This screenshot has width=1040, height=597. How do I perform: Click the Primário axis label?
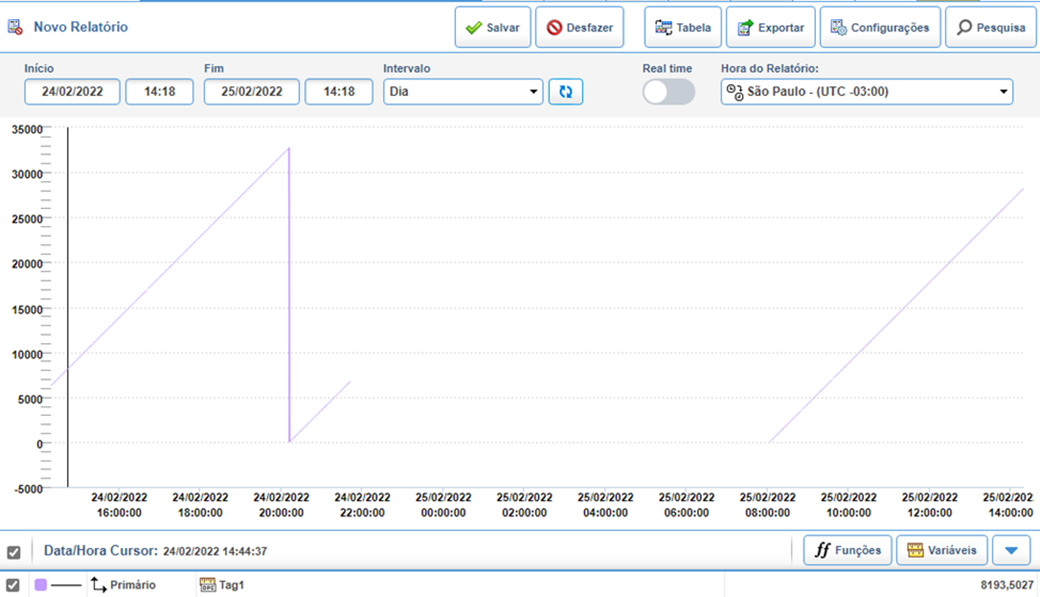tap(133, 585)
